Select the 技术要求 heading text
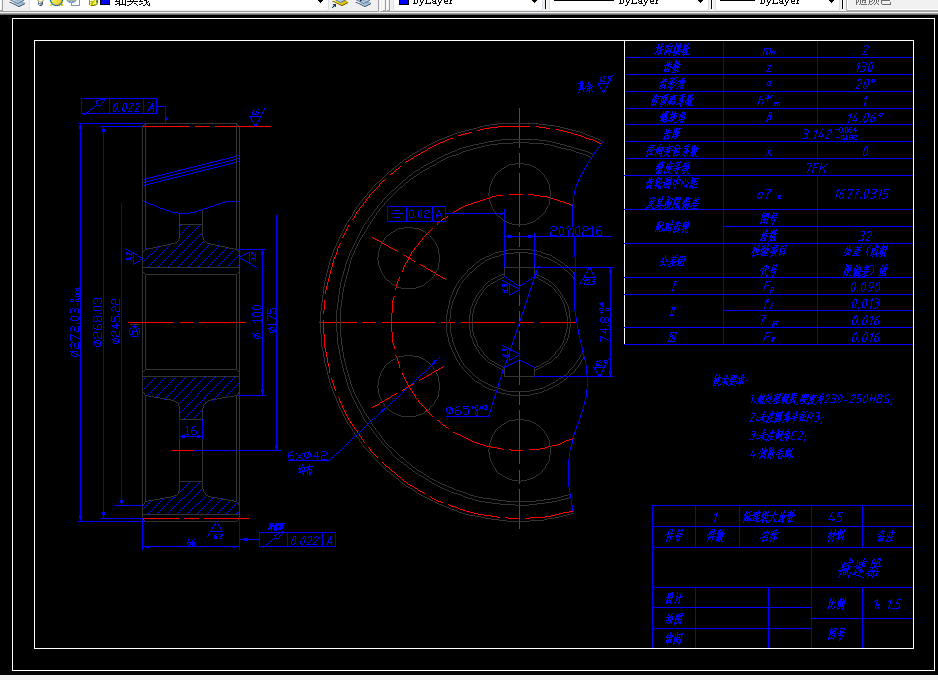 tap(730, 380)
